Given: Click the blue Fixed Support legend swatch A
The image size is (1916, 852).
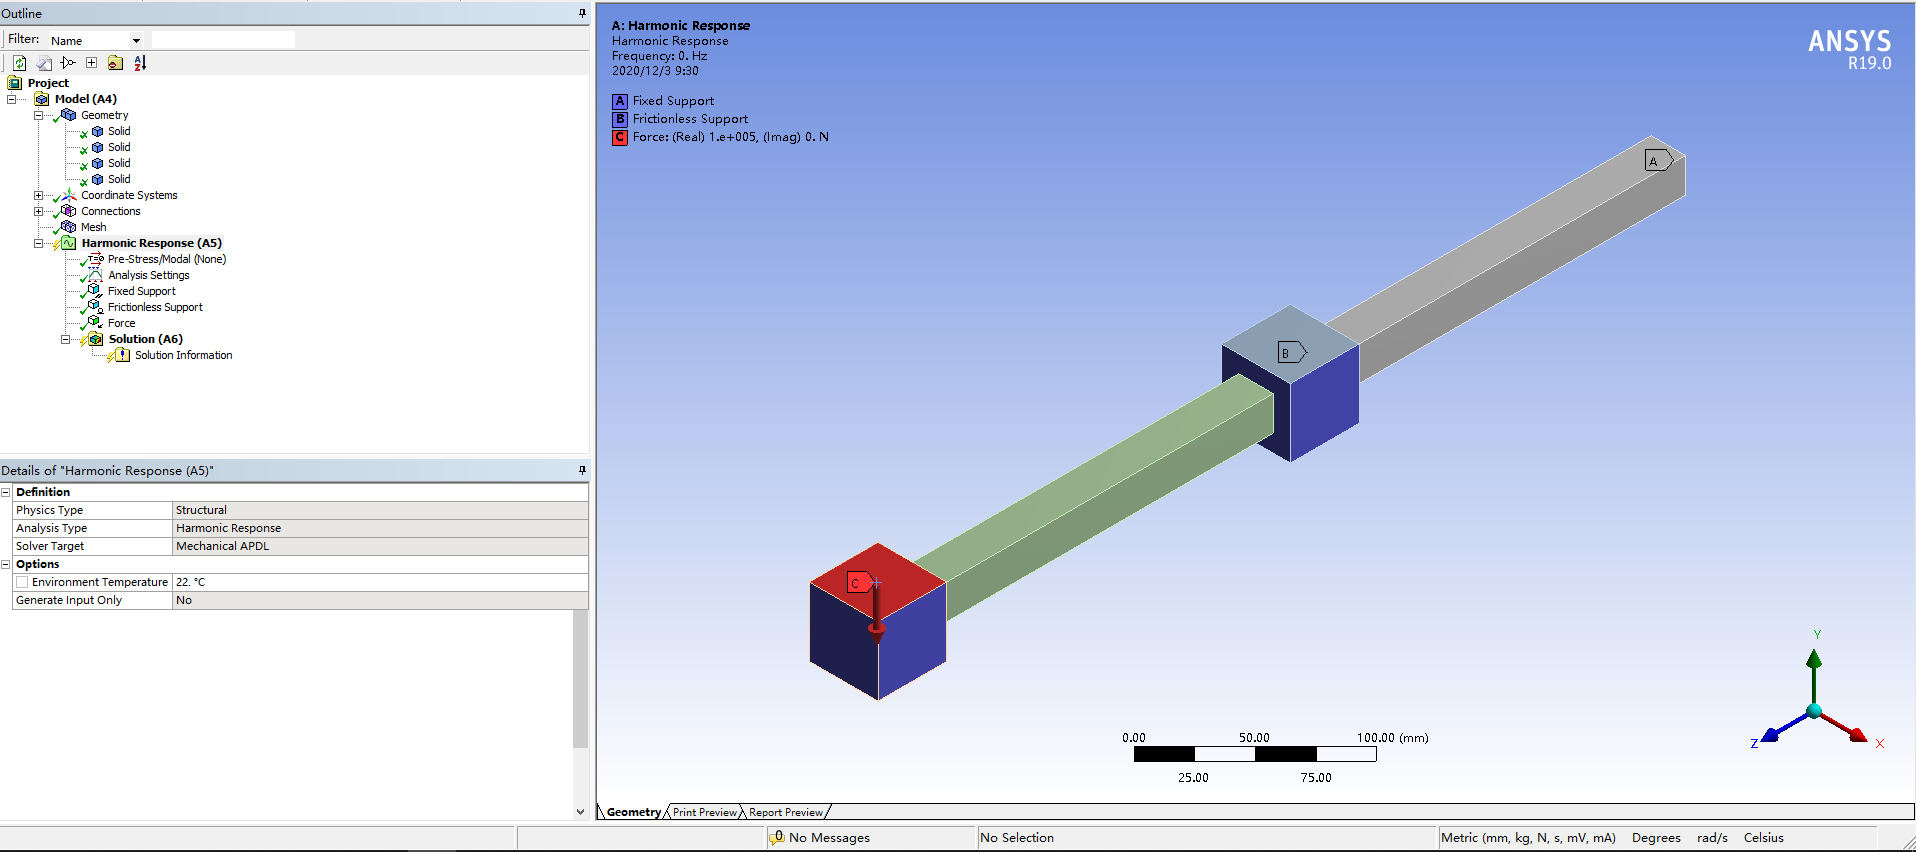Looking at the screenshot, I should pos(620,101).
